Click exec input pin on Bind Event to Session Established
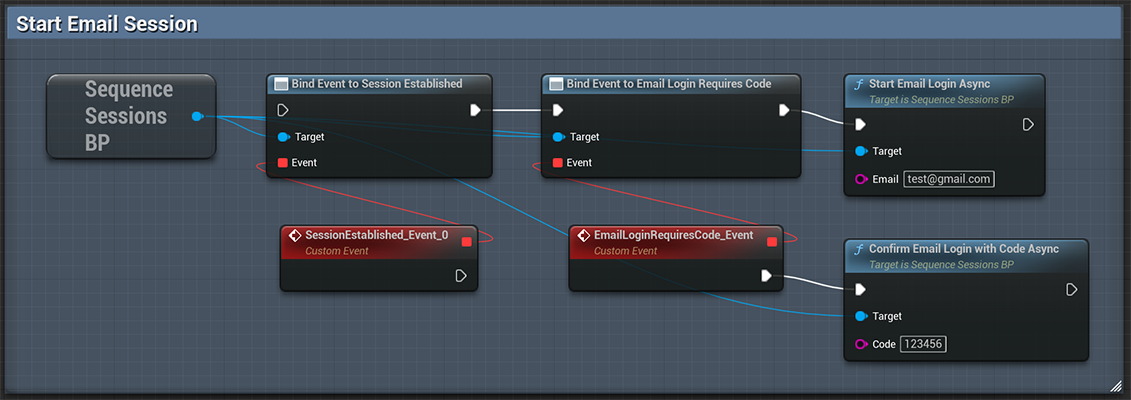Screen dimensions: 1131x400 point(283,110)
